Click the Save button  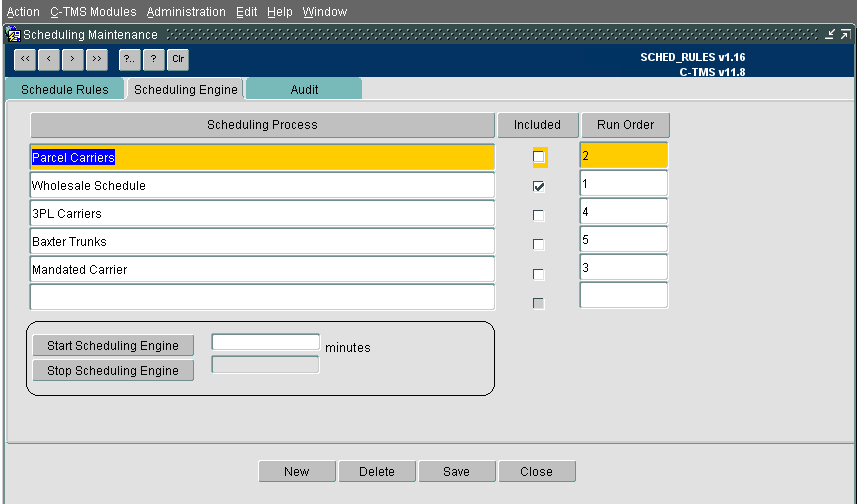(x=457, y=471)
